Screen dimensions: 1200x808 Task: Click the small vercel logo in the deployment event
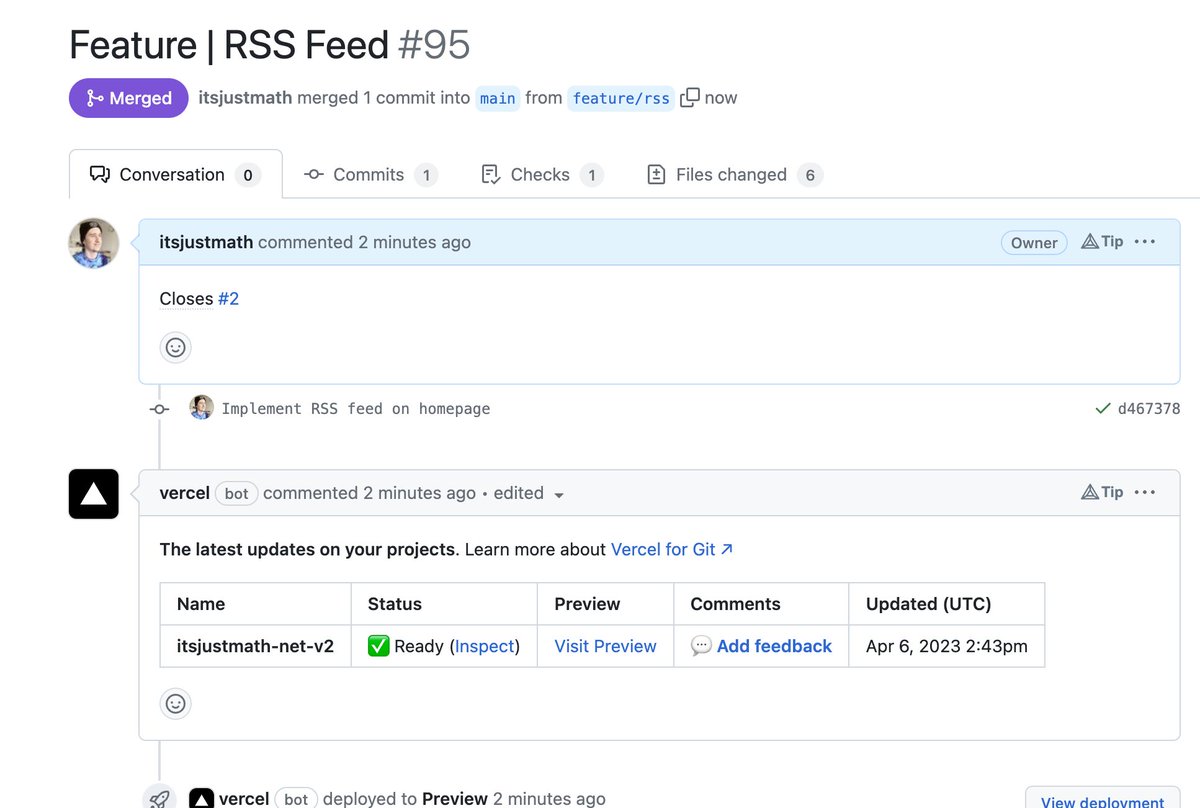pyautogui.click(x=201, y=799)
